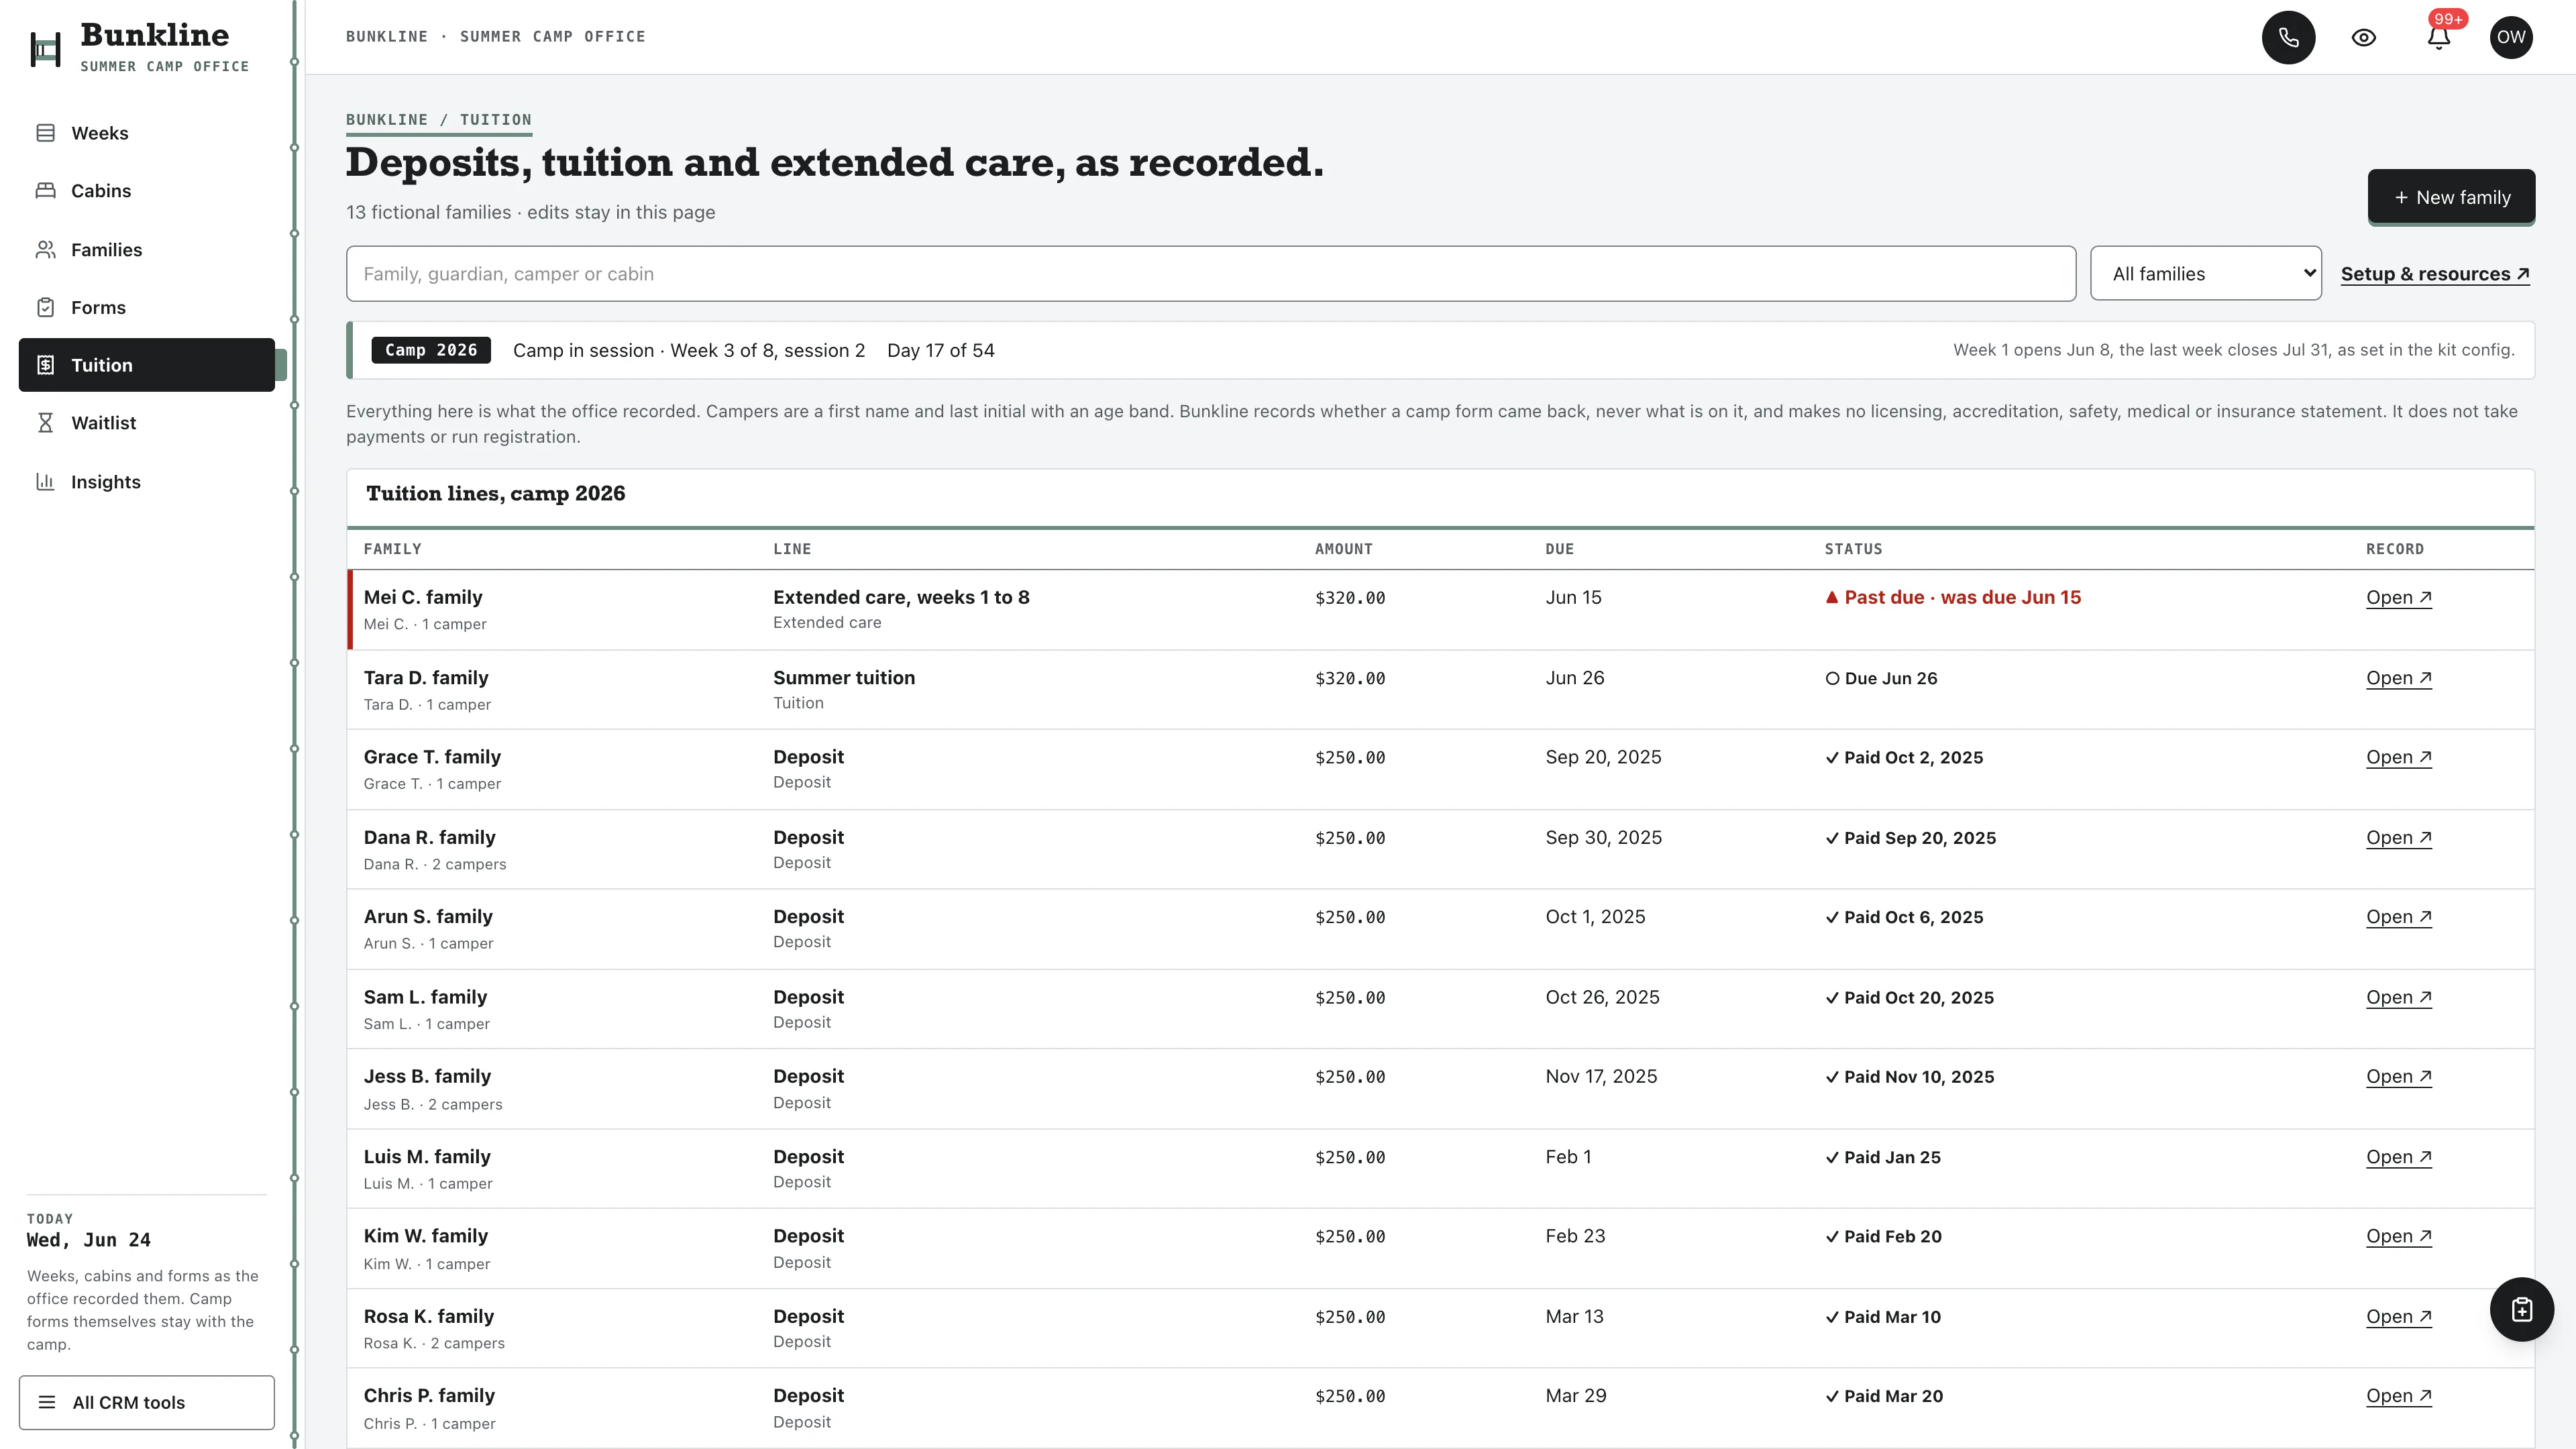Open Tara D. family record

tap(2398, 678)
